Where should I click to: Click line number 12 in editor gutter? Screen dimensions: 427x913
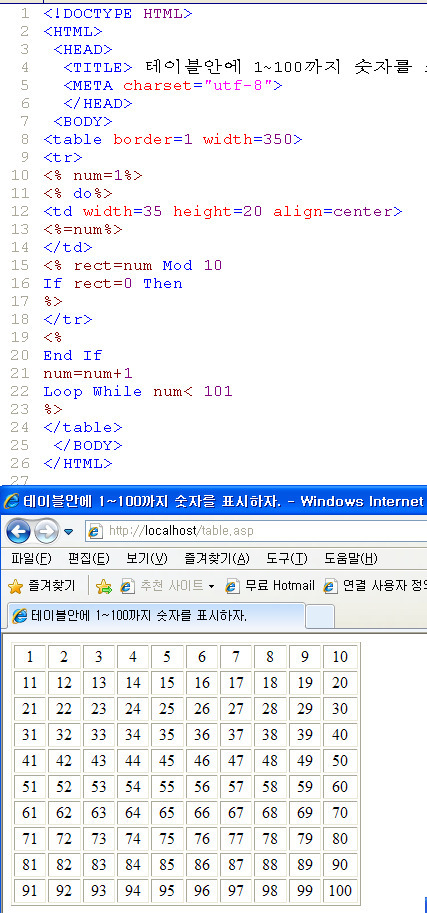click(20, 211)
